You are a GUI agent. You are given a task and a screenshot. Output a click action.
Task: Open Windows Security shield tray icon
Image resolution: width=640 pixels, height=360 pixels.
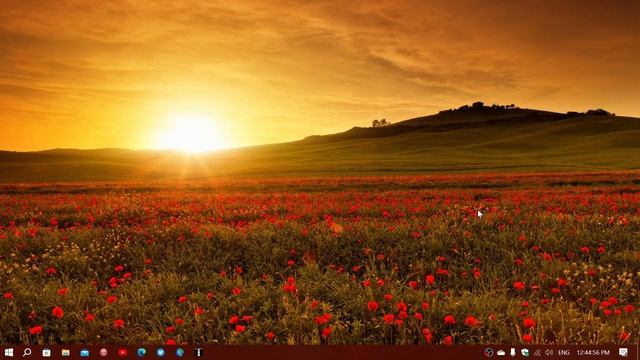point(525,352)
